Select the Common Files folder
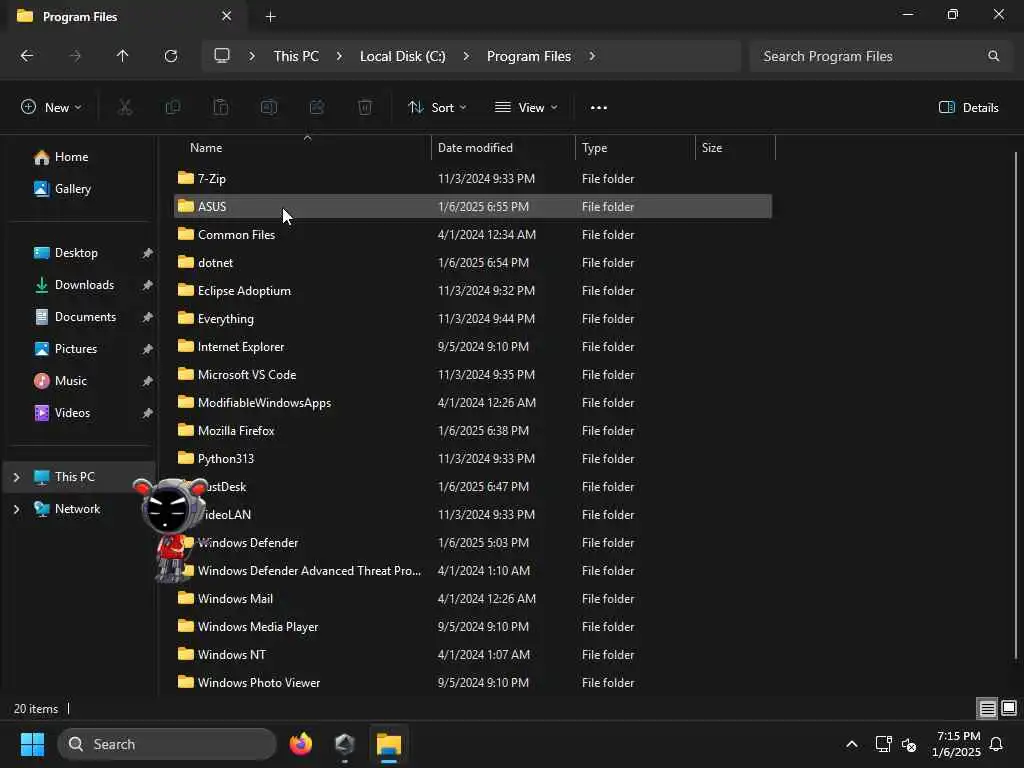 tap(473, 234)
